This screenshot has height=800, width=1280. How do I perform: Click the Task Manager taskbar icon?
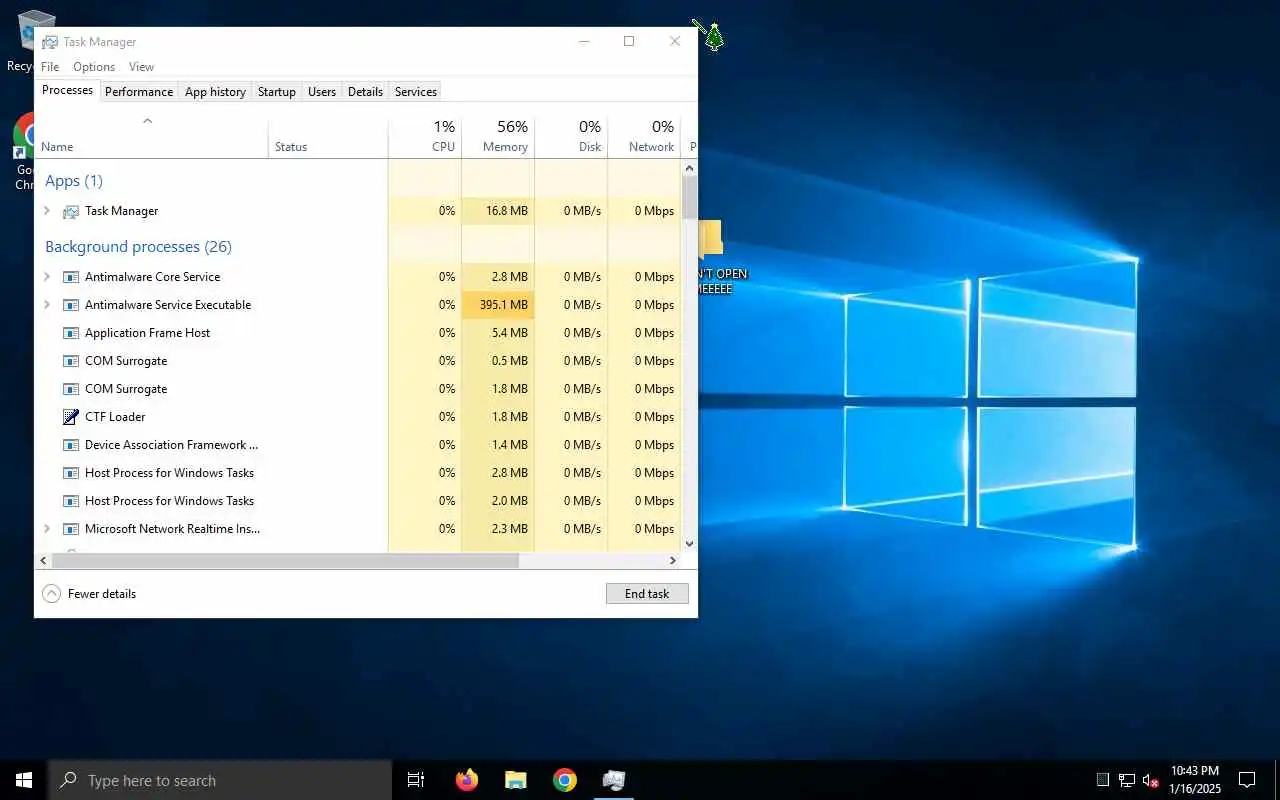pyautogui.click(x=614, y=780)
